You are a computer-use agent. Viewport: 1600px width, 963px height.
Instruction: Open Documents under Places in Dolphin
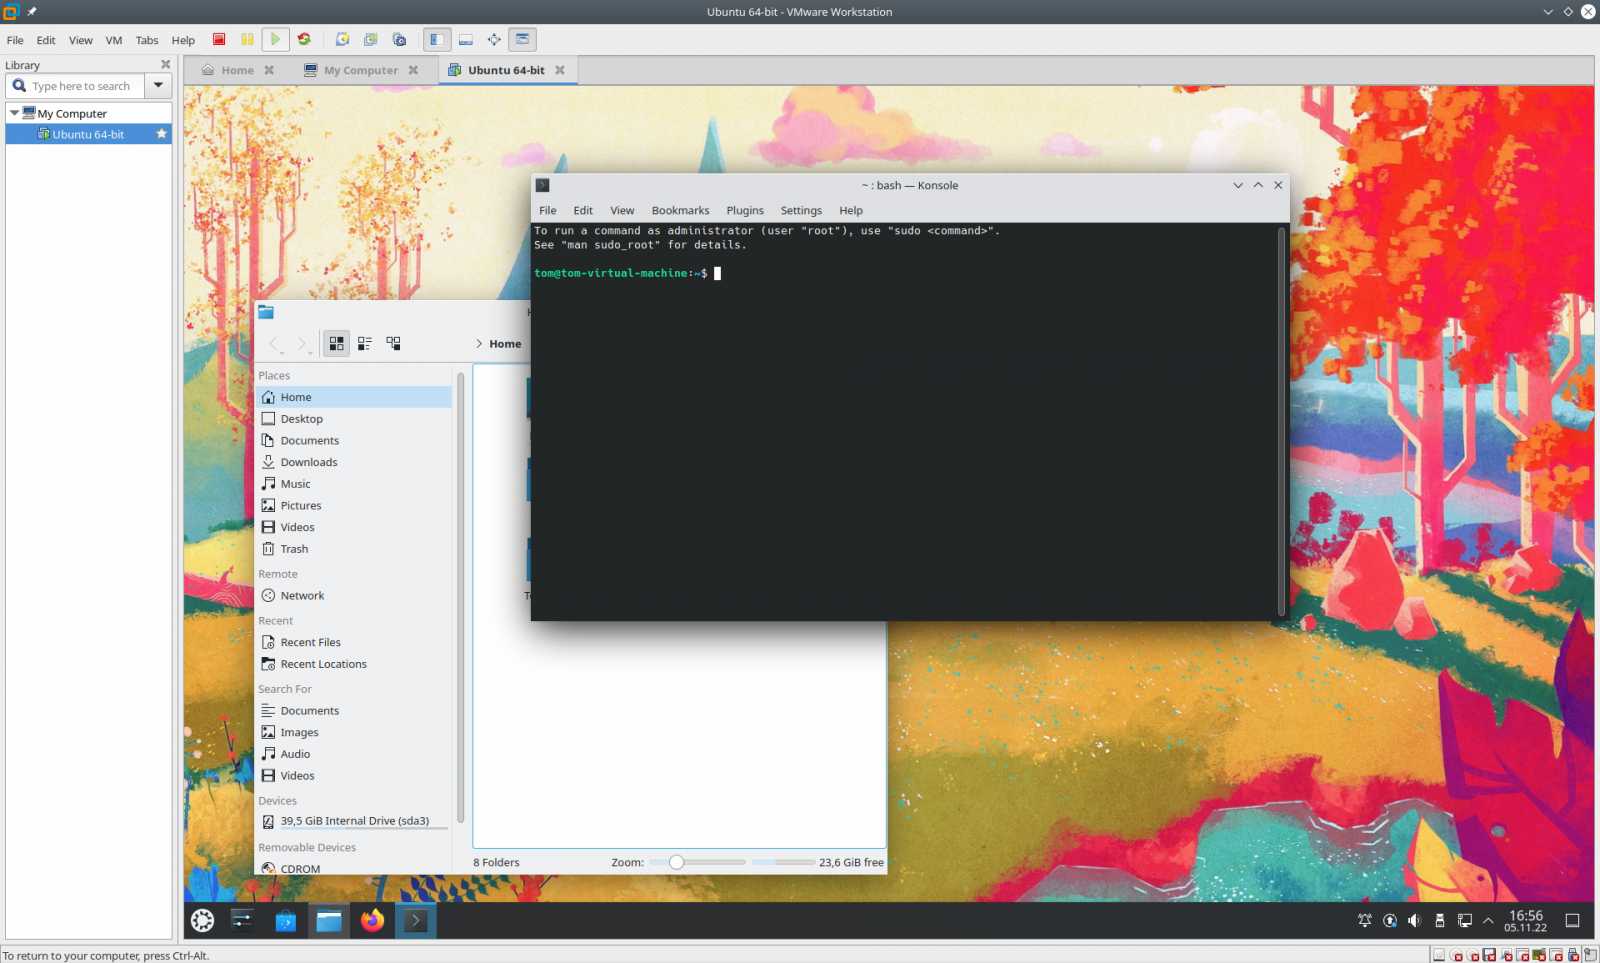pyautogui.click(x=354, y=441)
